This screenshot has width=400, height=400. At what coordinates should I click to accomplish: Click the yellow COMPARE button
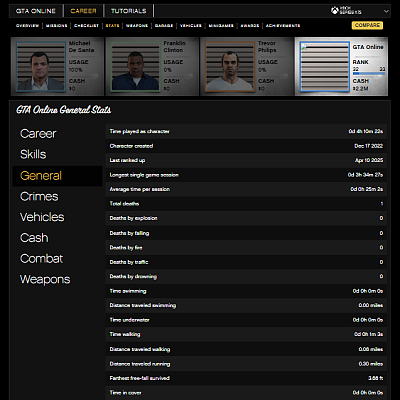click(367, 25)
